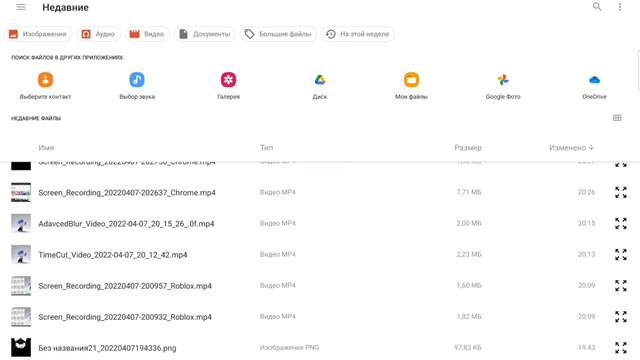Click modified time 20:15
The width and height of the screenshot is (640, 360).
(x=587, y=223)
